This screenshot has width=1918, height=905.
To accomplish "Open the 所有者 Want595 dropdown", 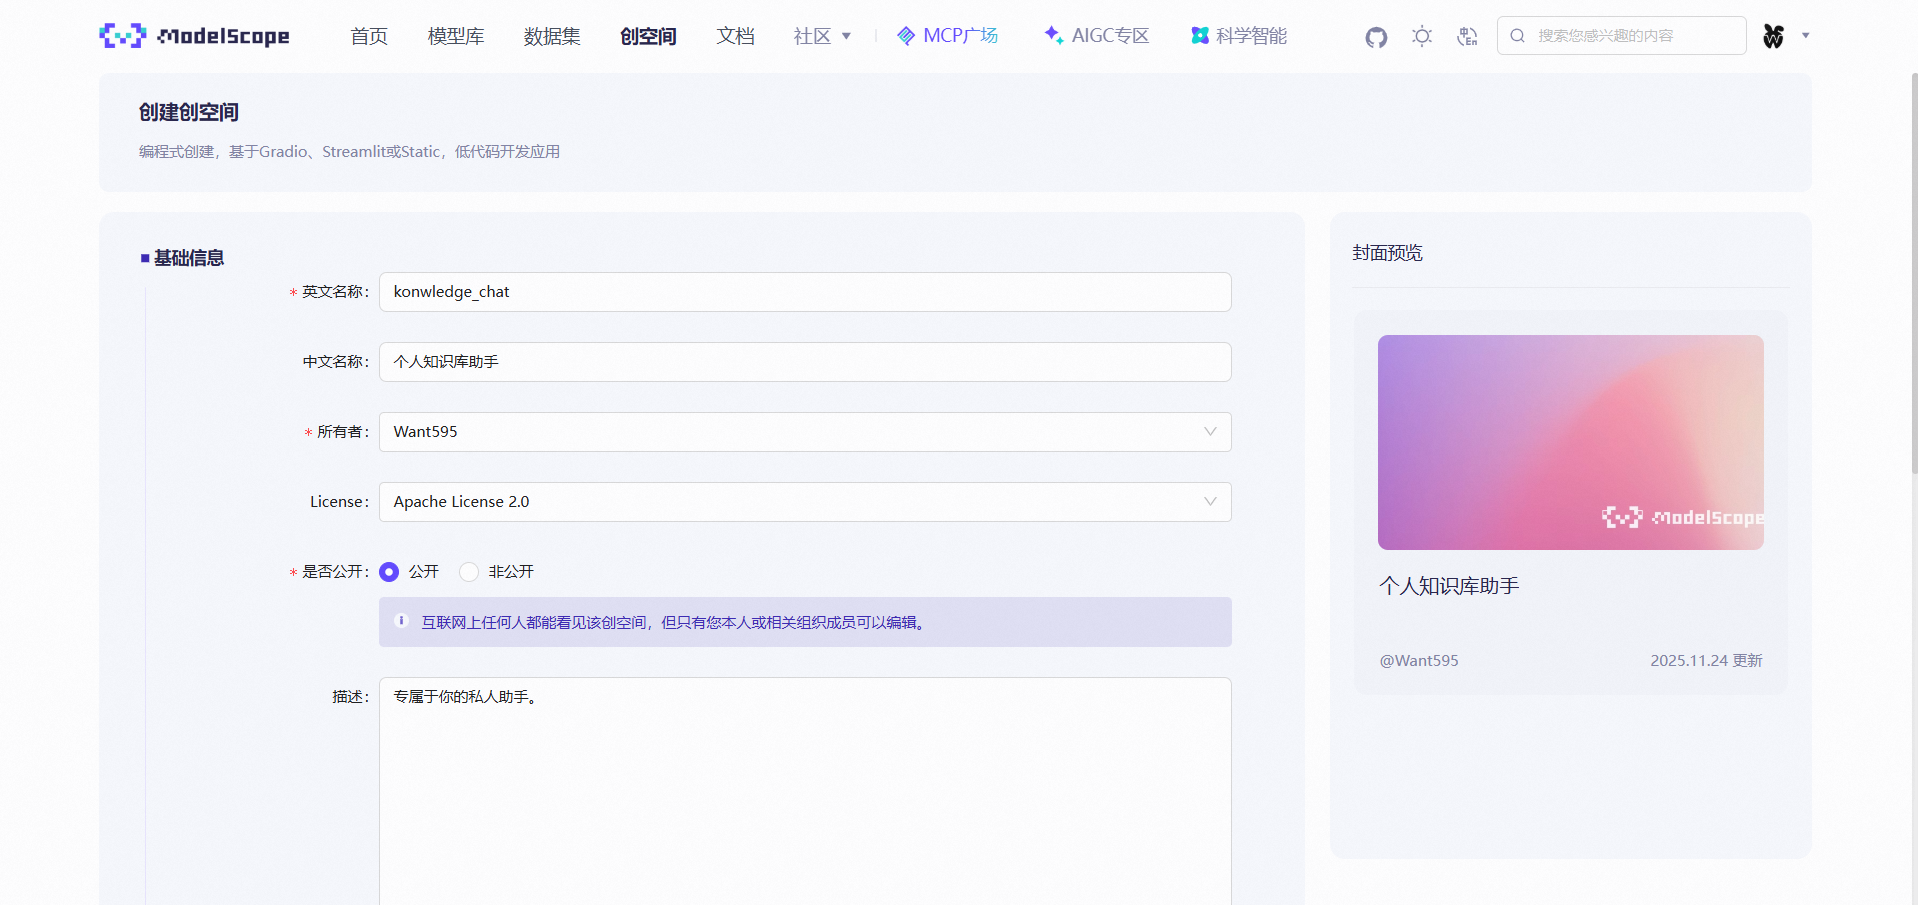I will pyautogui.click(x=805, y=432).
